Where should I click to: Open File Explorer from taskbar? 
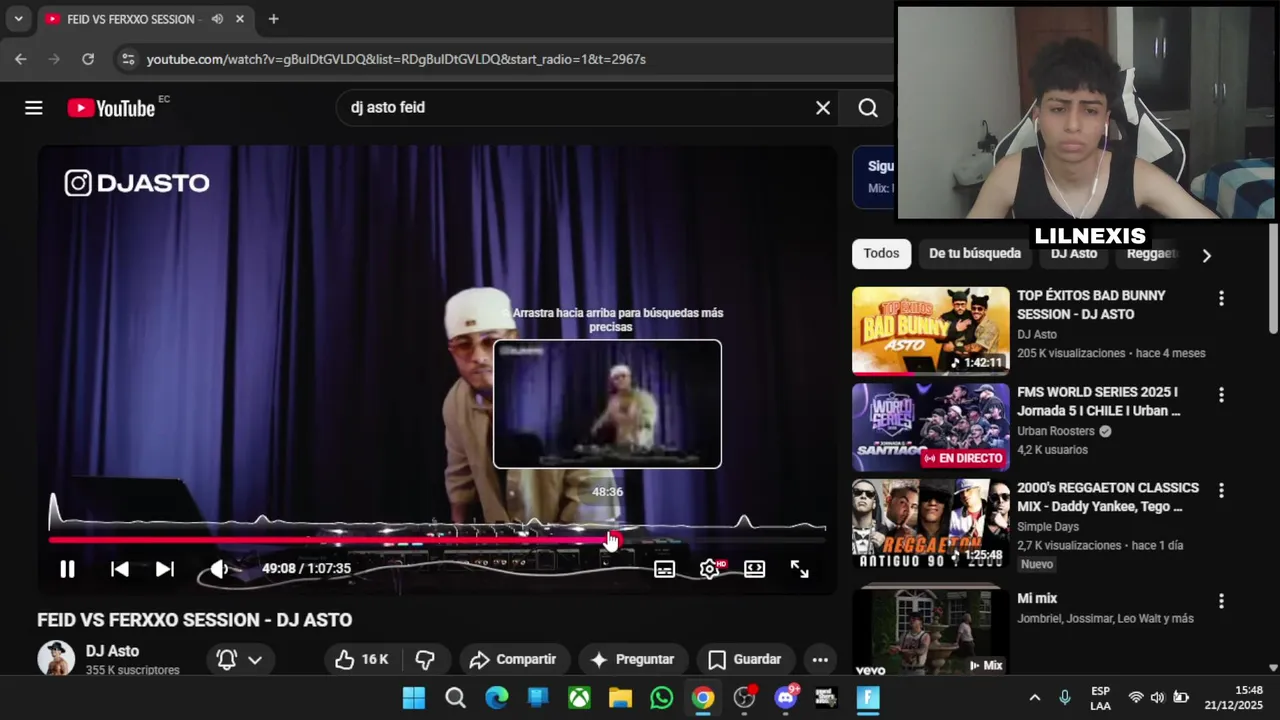620,698
